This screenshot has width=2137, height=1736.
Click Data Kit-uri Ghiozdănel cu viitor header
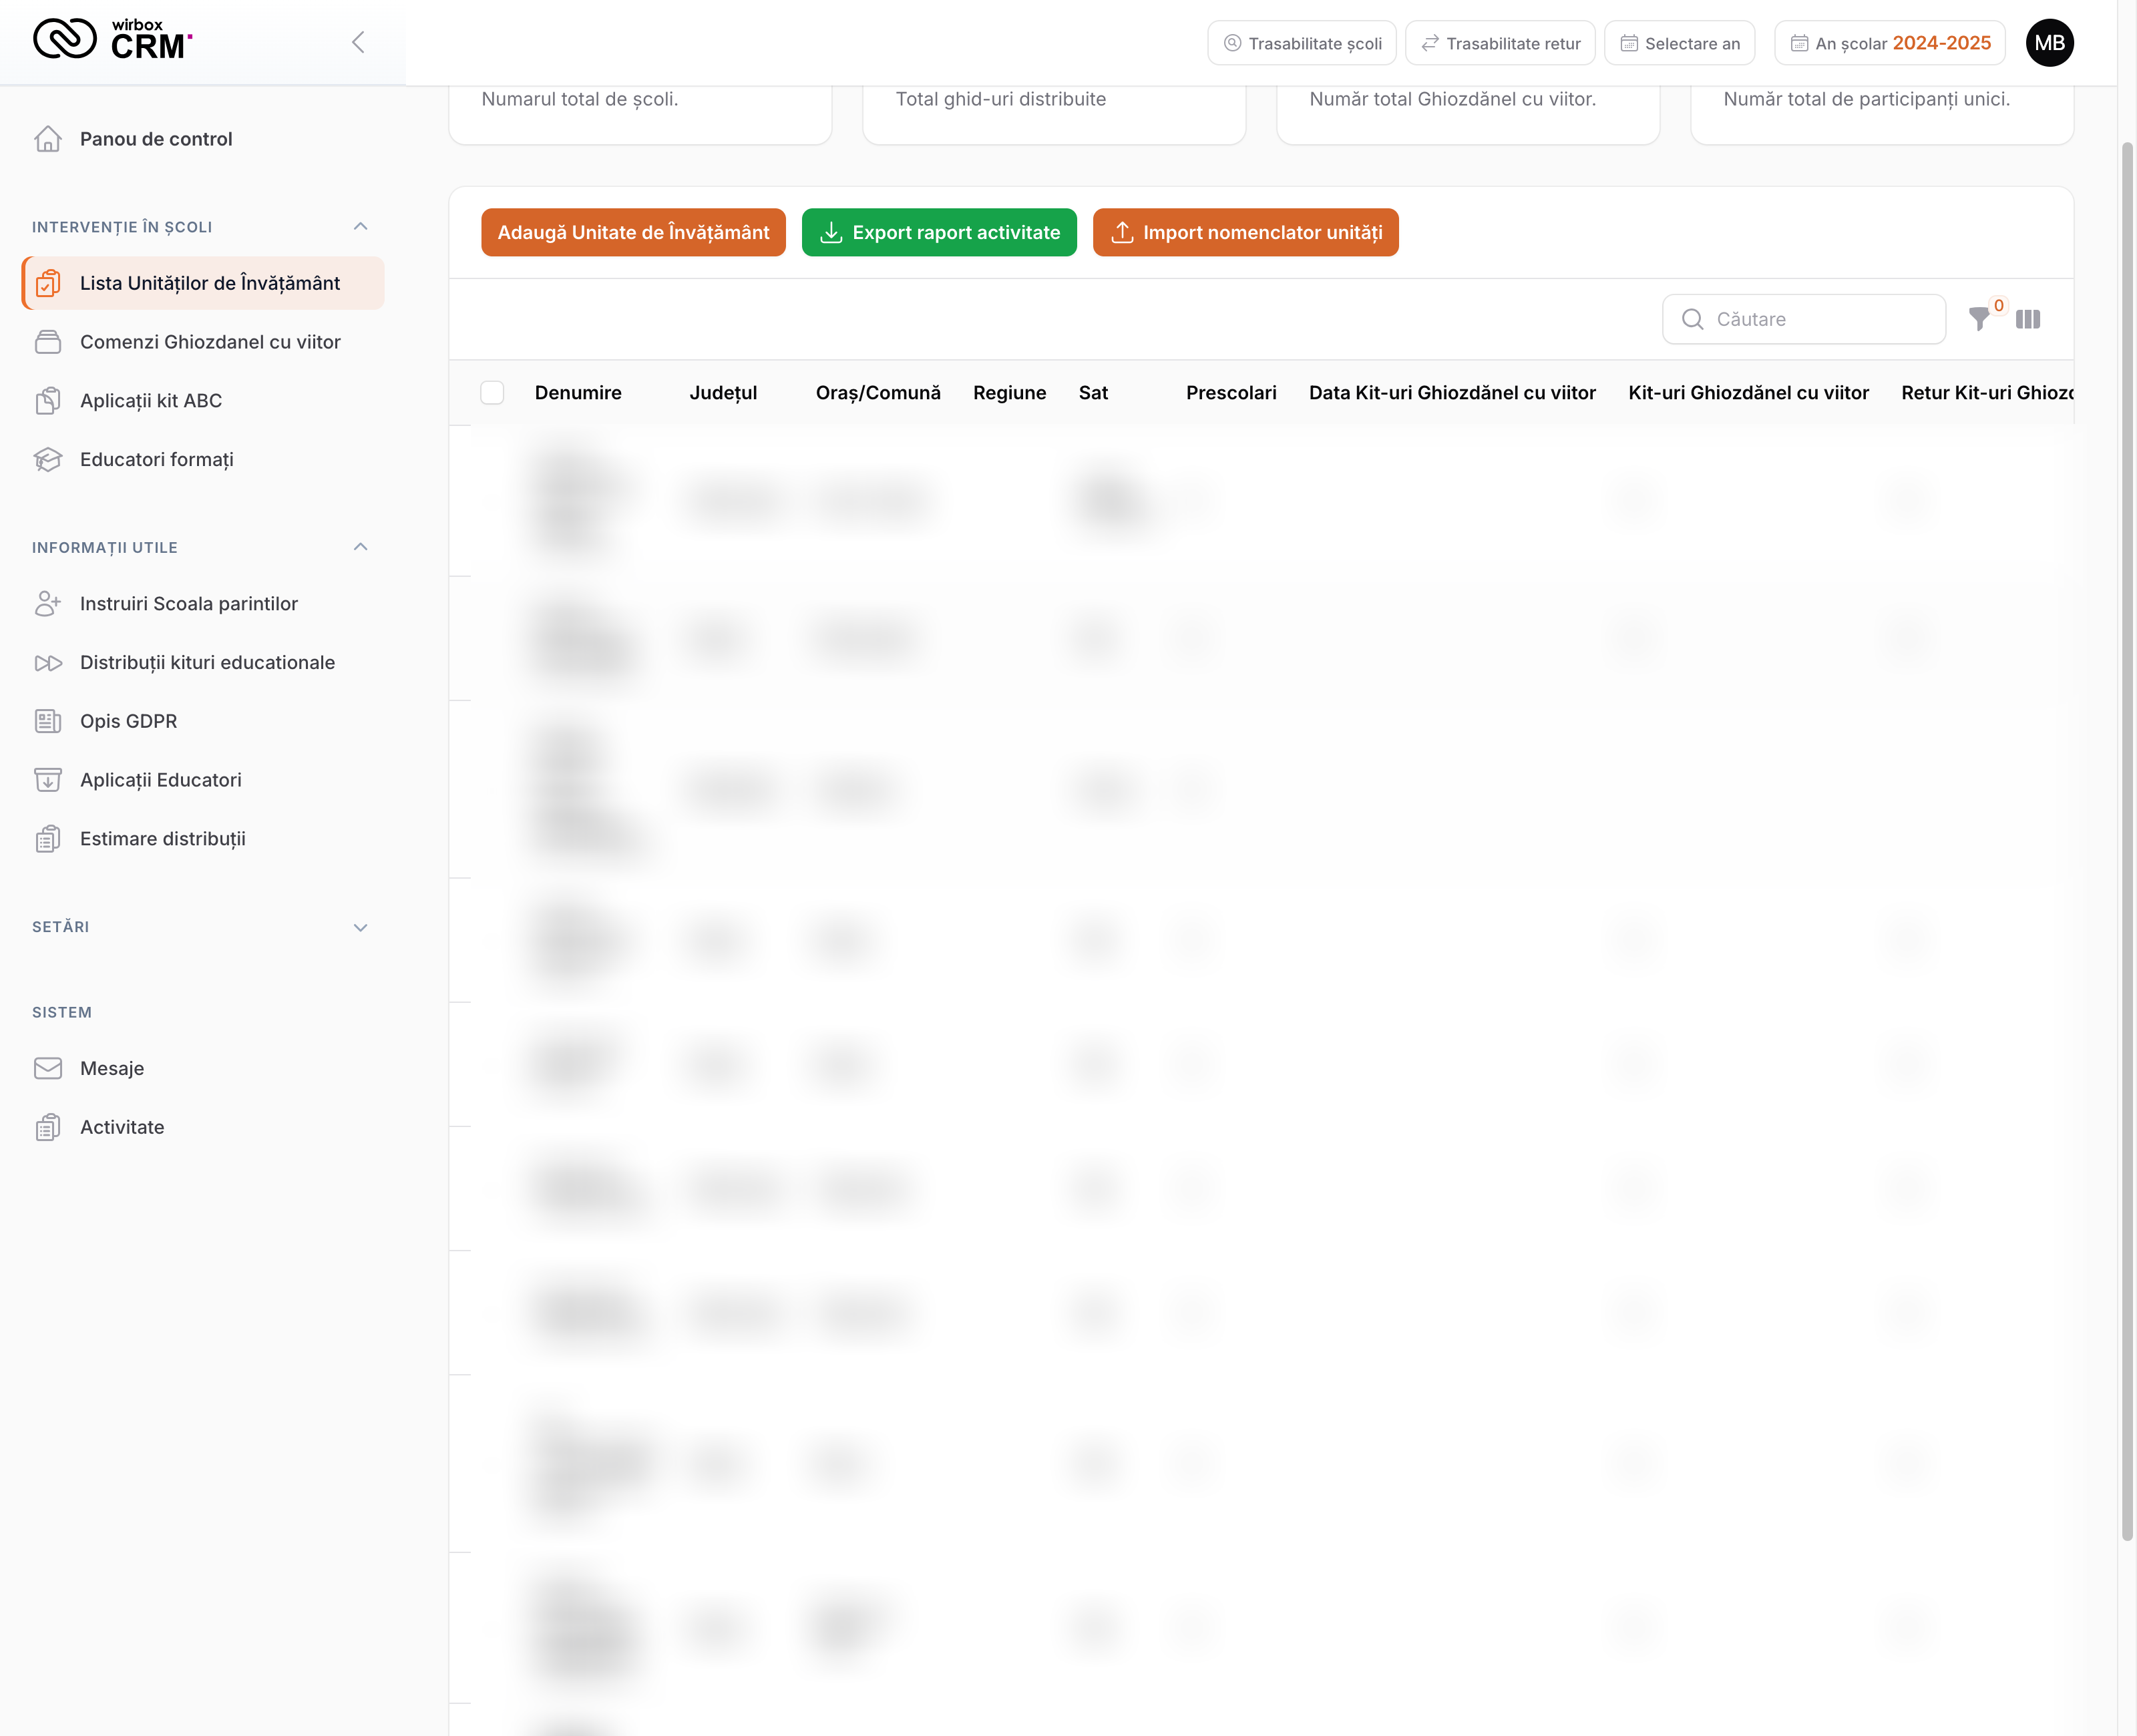click(x=1452, y=393)
